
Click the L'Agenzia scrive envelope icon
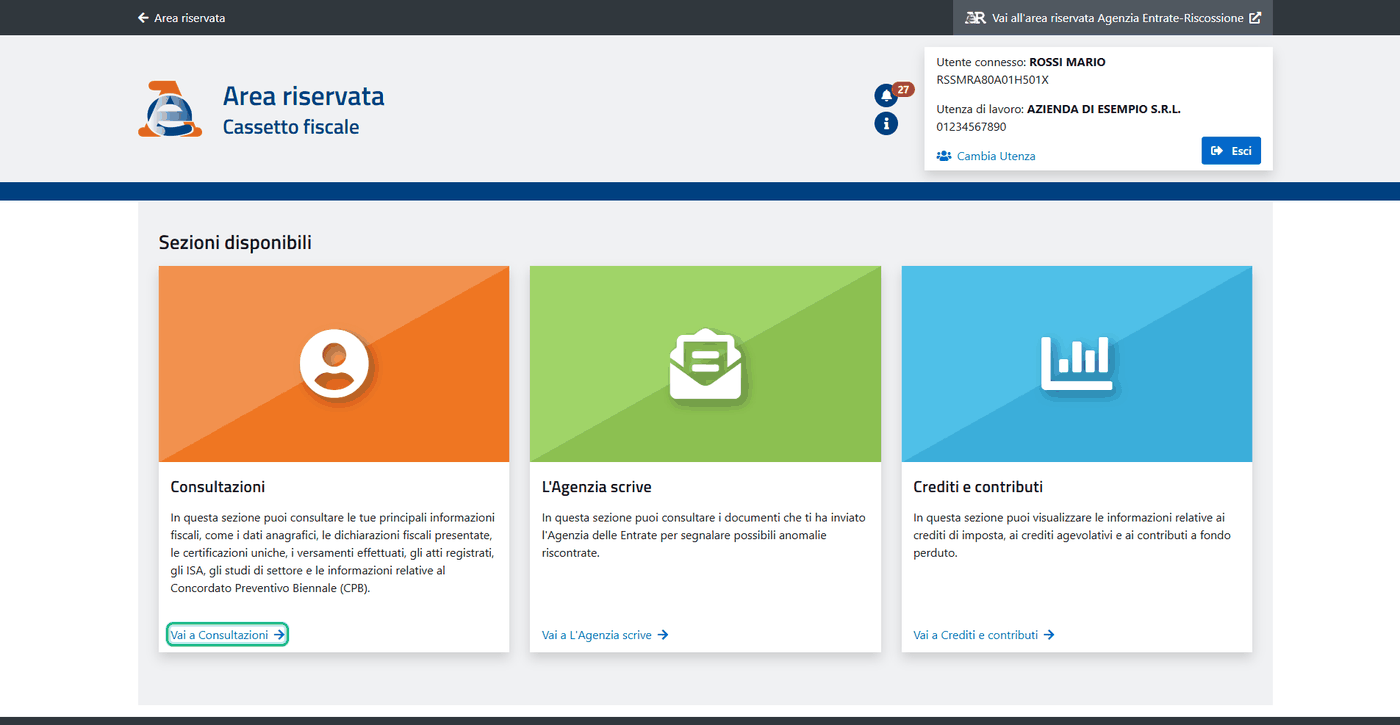pos(705,364)
